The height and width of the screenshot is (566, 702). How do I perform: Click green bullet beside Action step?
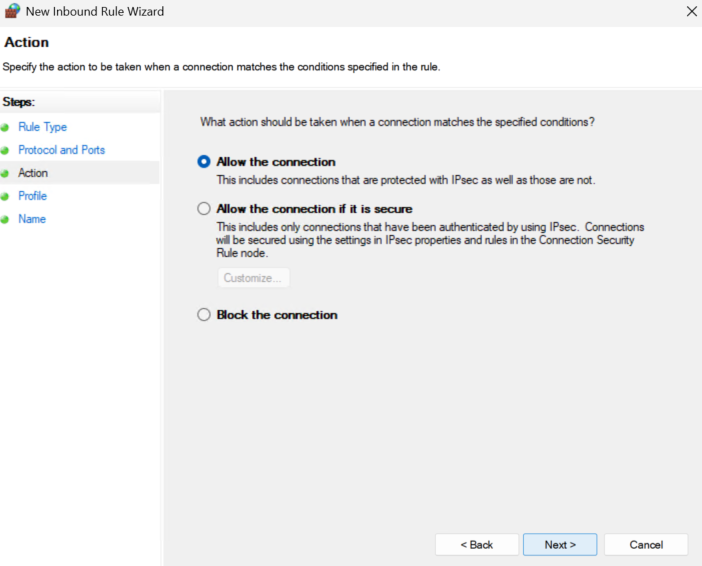[x=5, y=174]
